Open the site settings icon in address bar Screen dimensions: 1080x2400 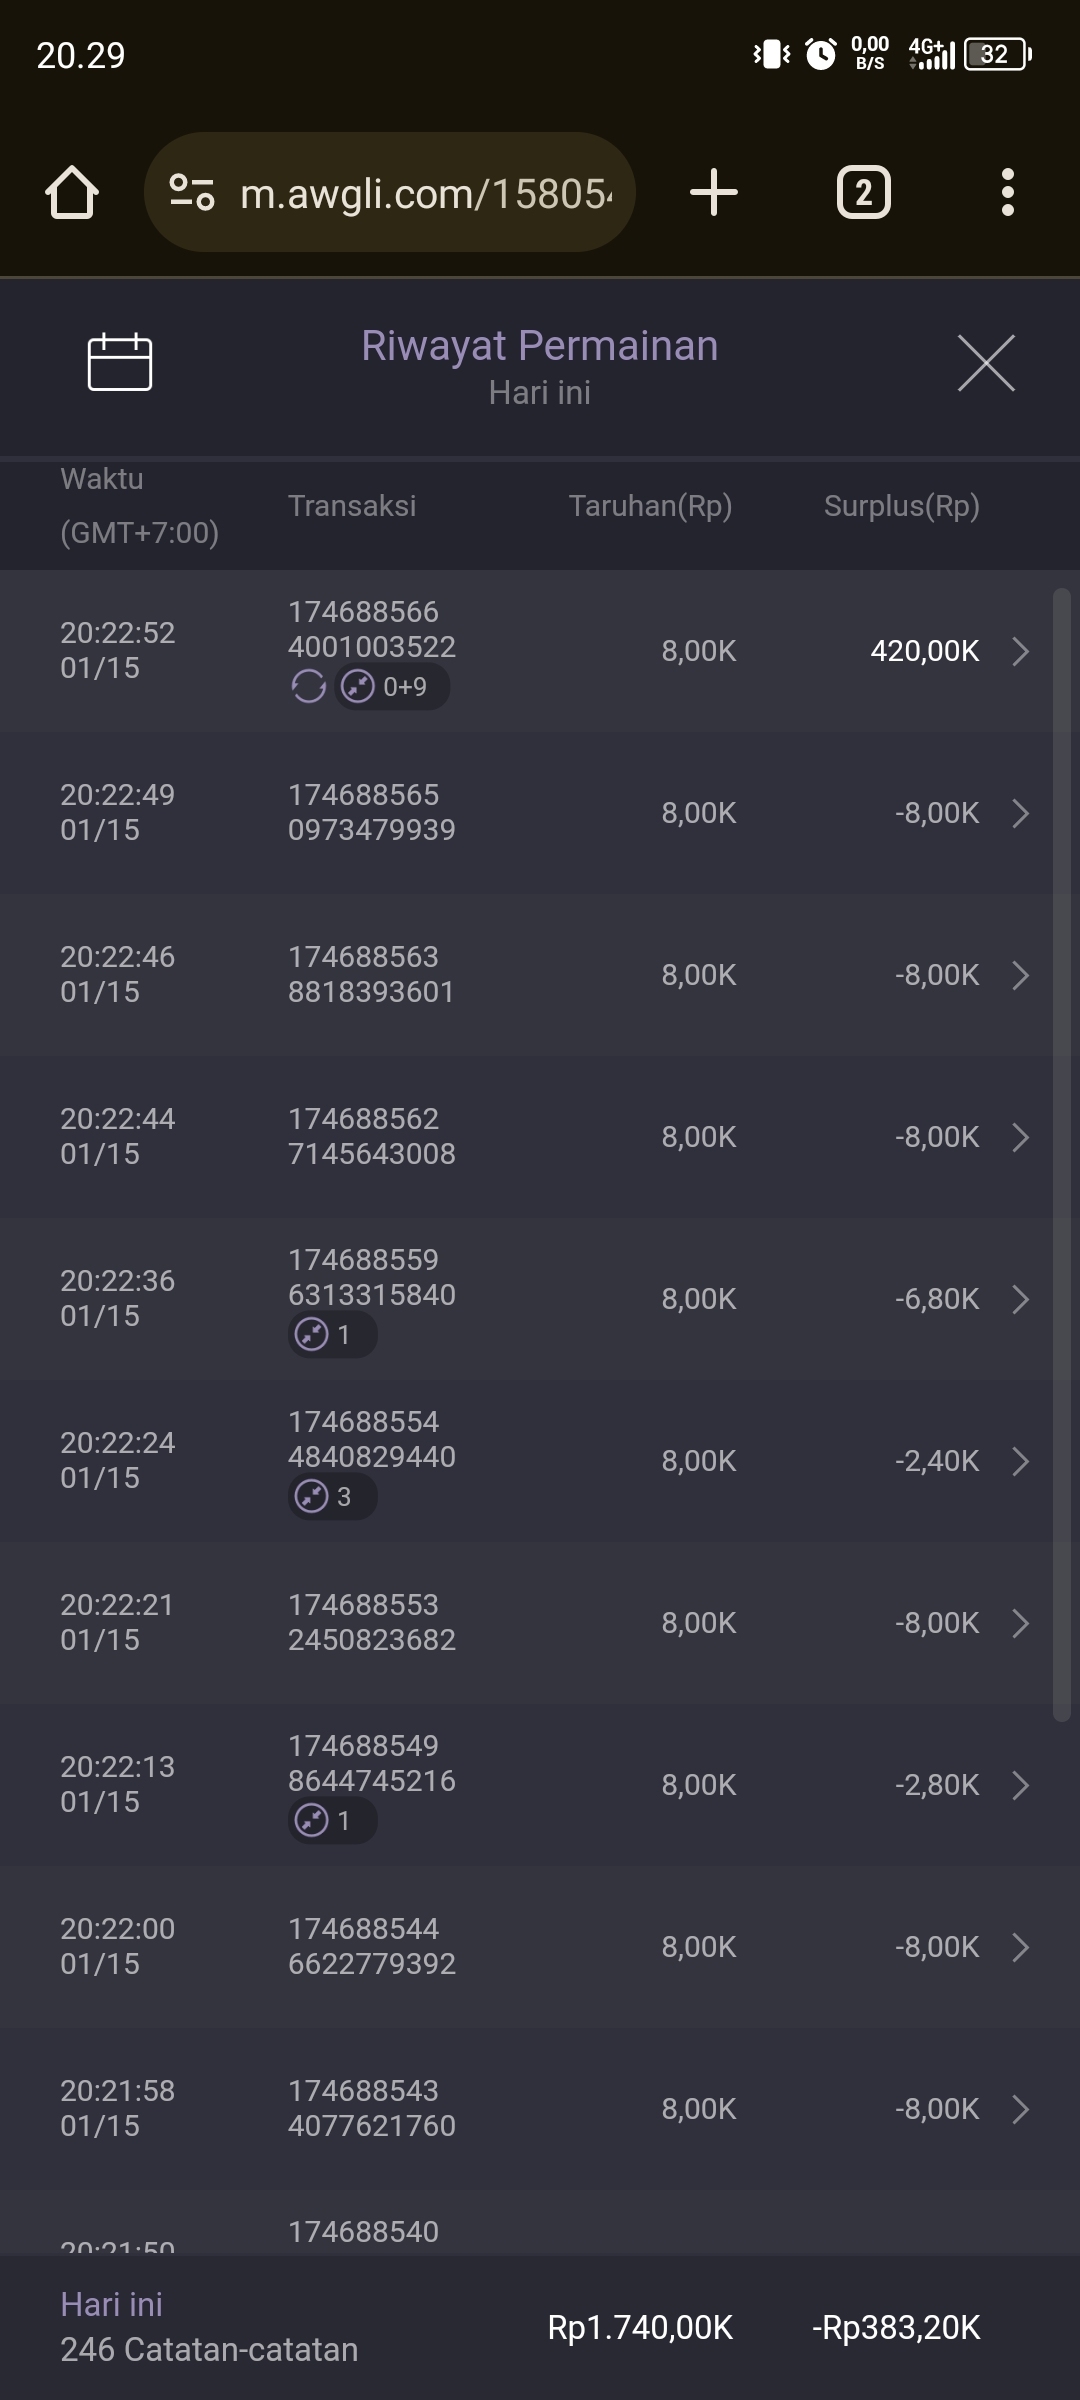(192, 192)
